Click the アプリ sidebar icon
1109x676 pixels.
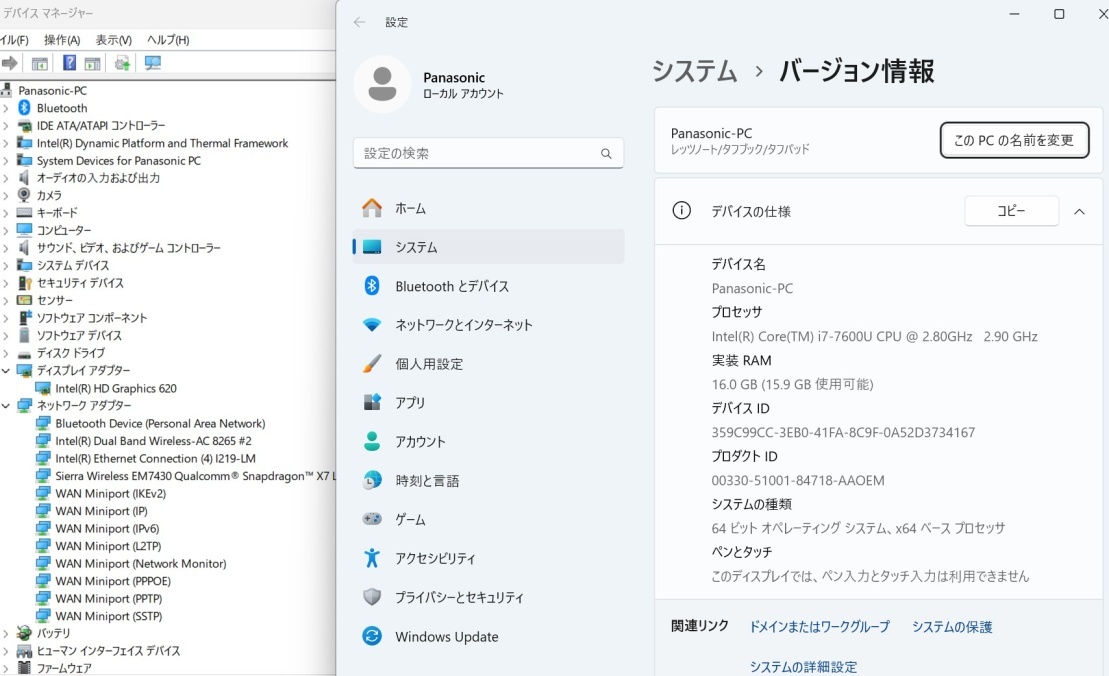(x=372, y=402)
